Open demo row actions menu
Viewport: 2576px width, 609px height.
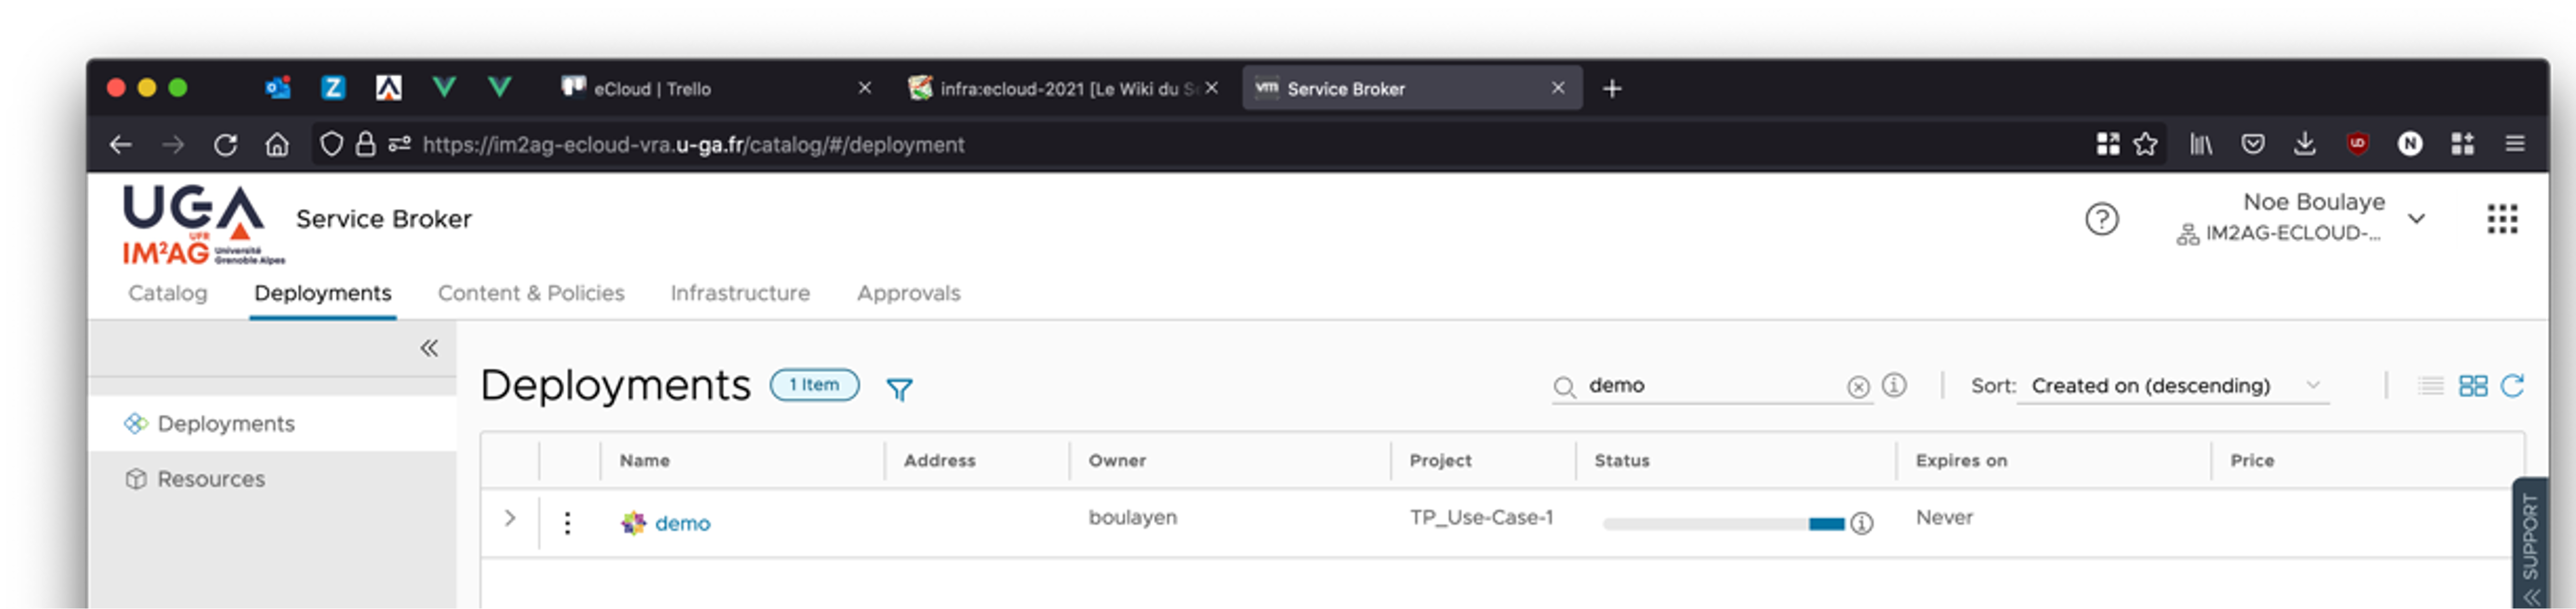[x=567, y=522]
